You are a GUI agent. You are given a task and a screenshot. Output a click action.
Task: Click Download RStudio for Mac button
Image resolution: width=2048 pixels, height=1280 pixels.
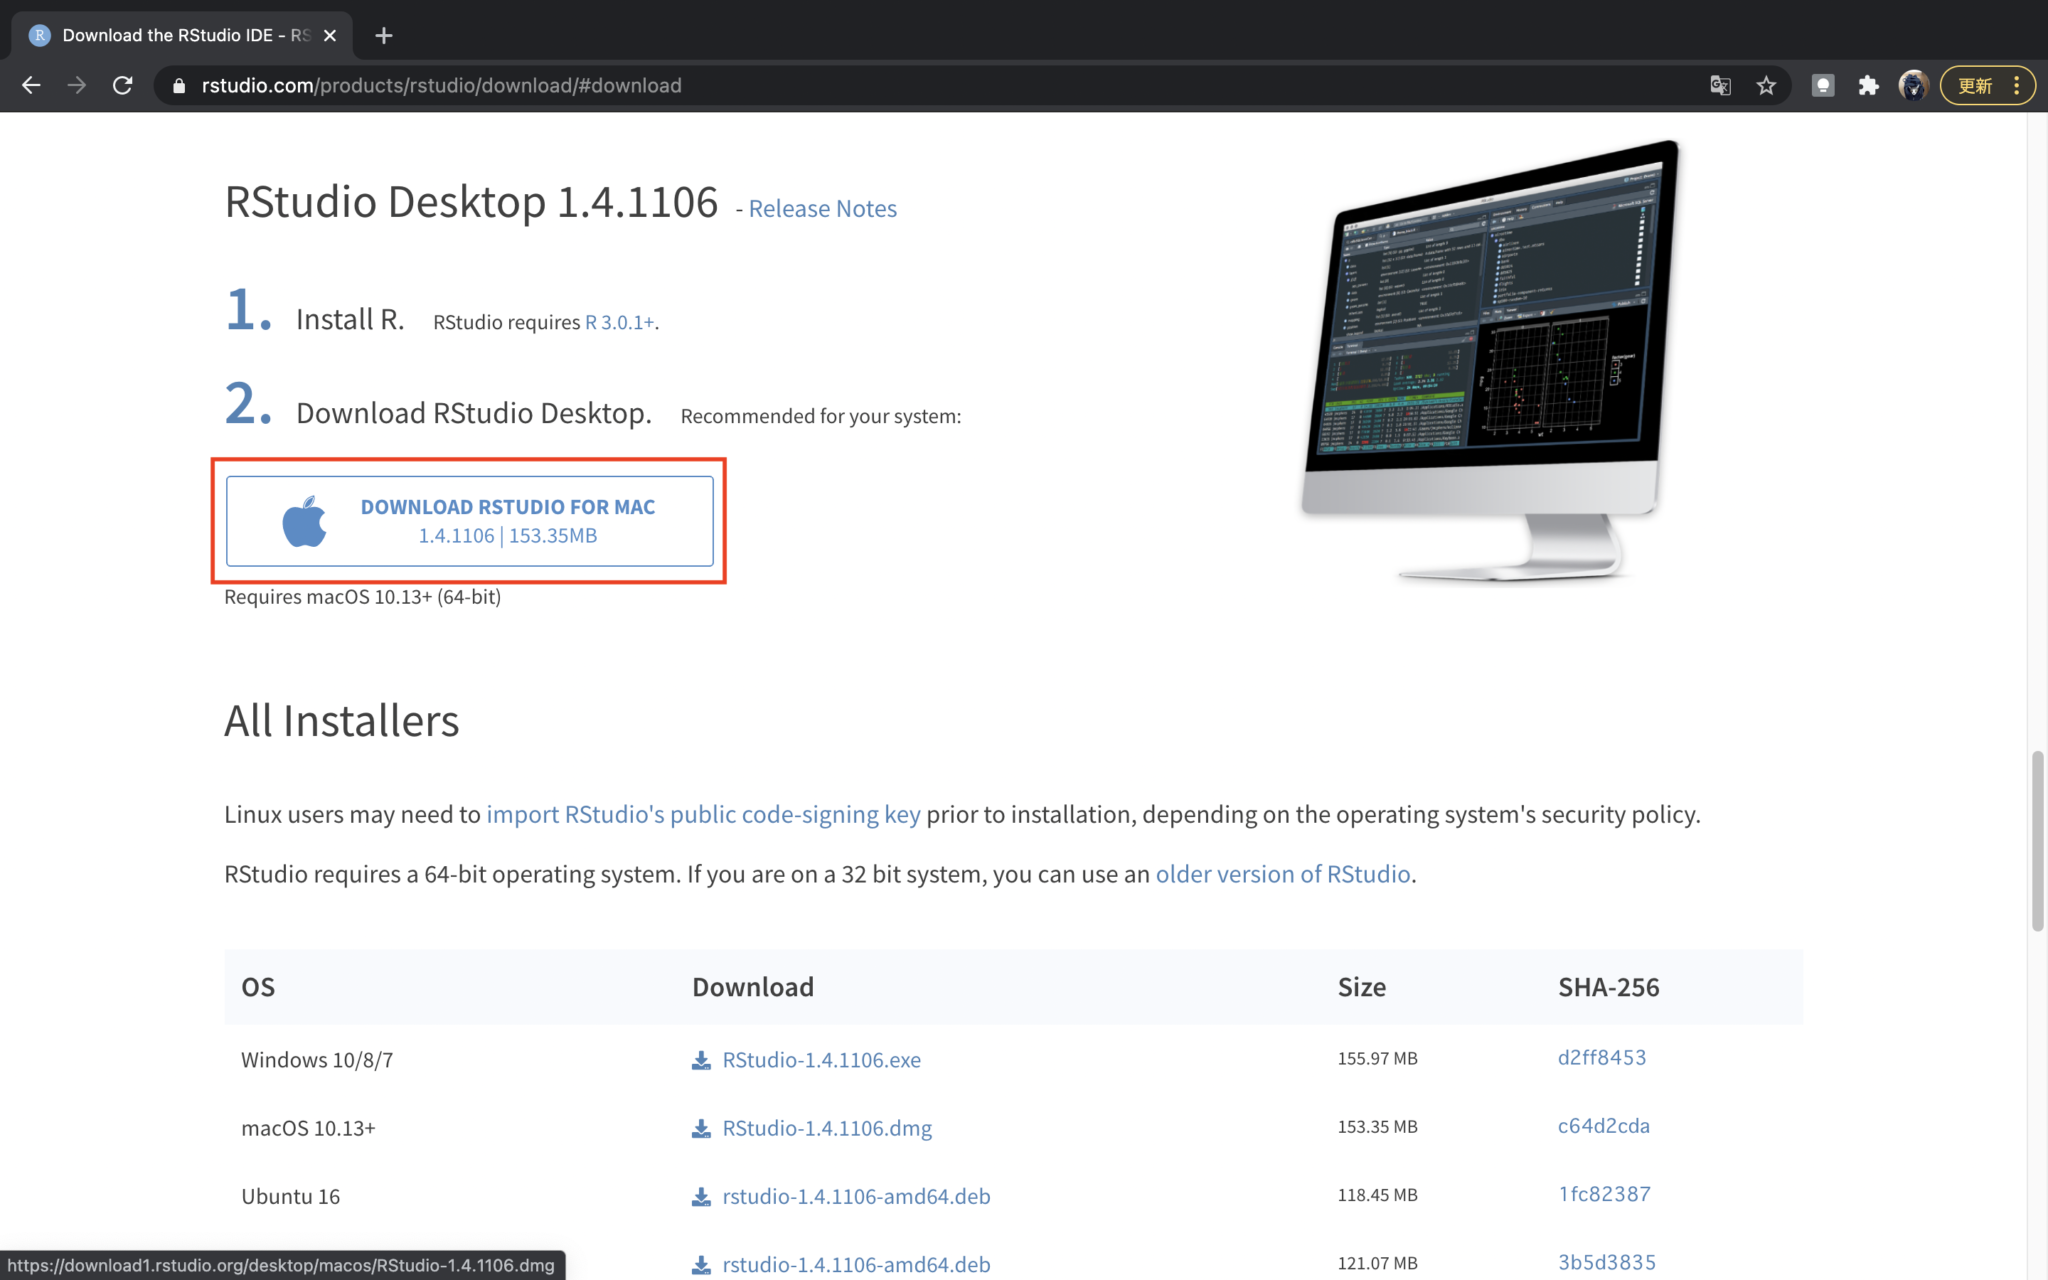507,521
